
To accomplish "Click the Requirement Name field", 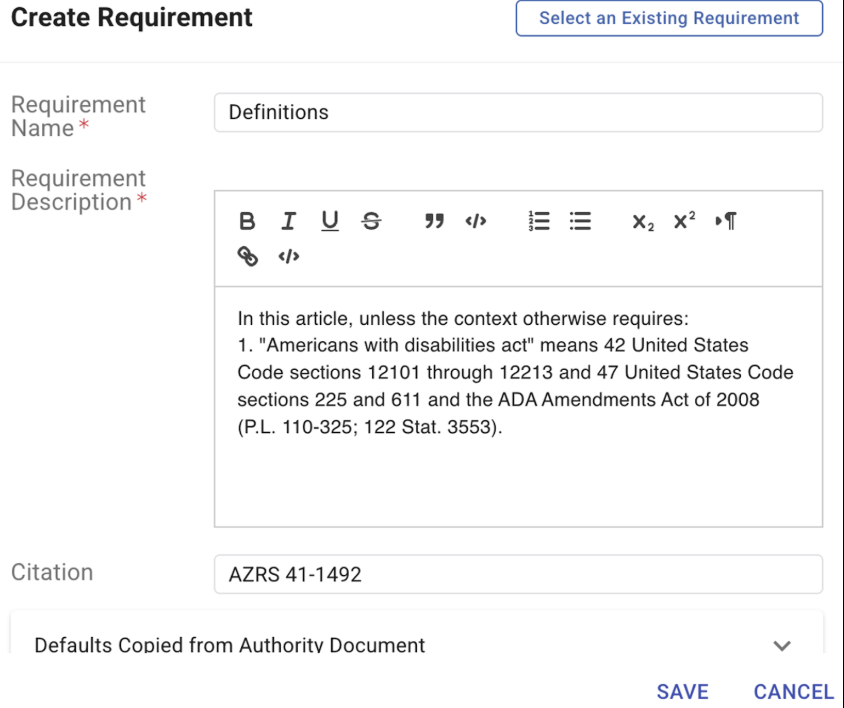I will [518, 113].
